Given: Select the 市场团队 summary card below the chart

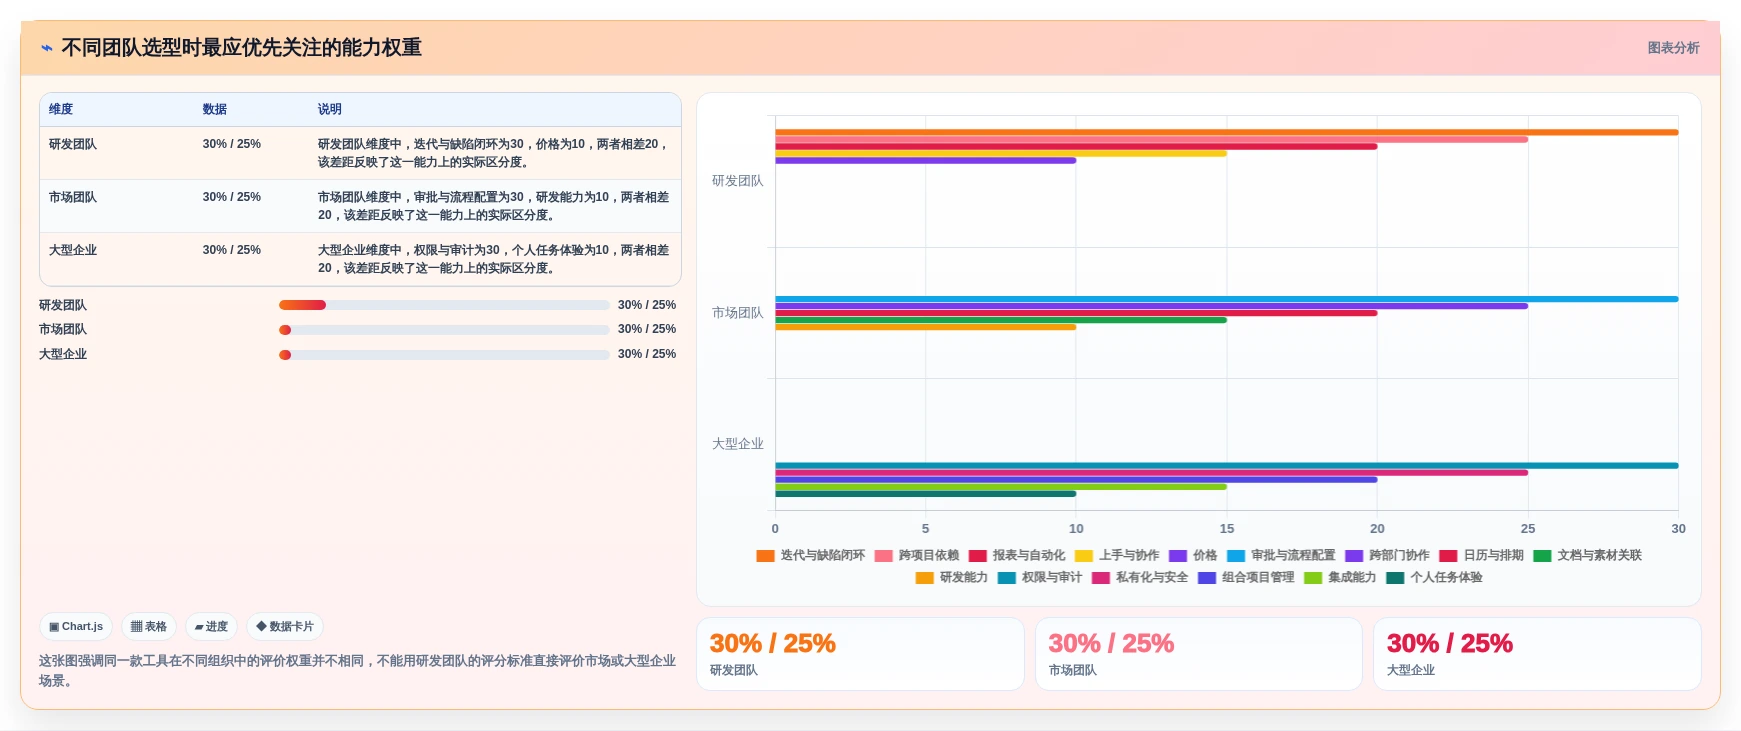Looking at the screenshot, I should click(1198, 654).
